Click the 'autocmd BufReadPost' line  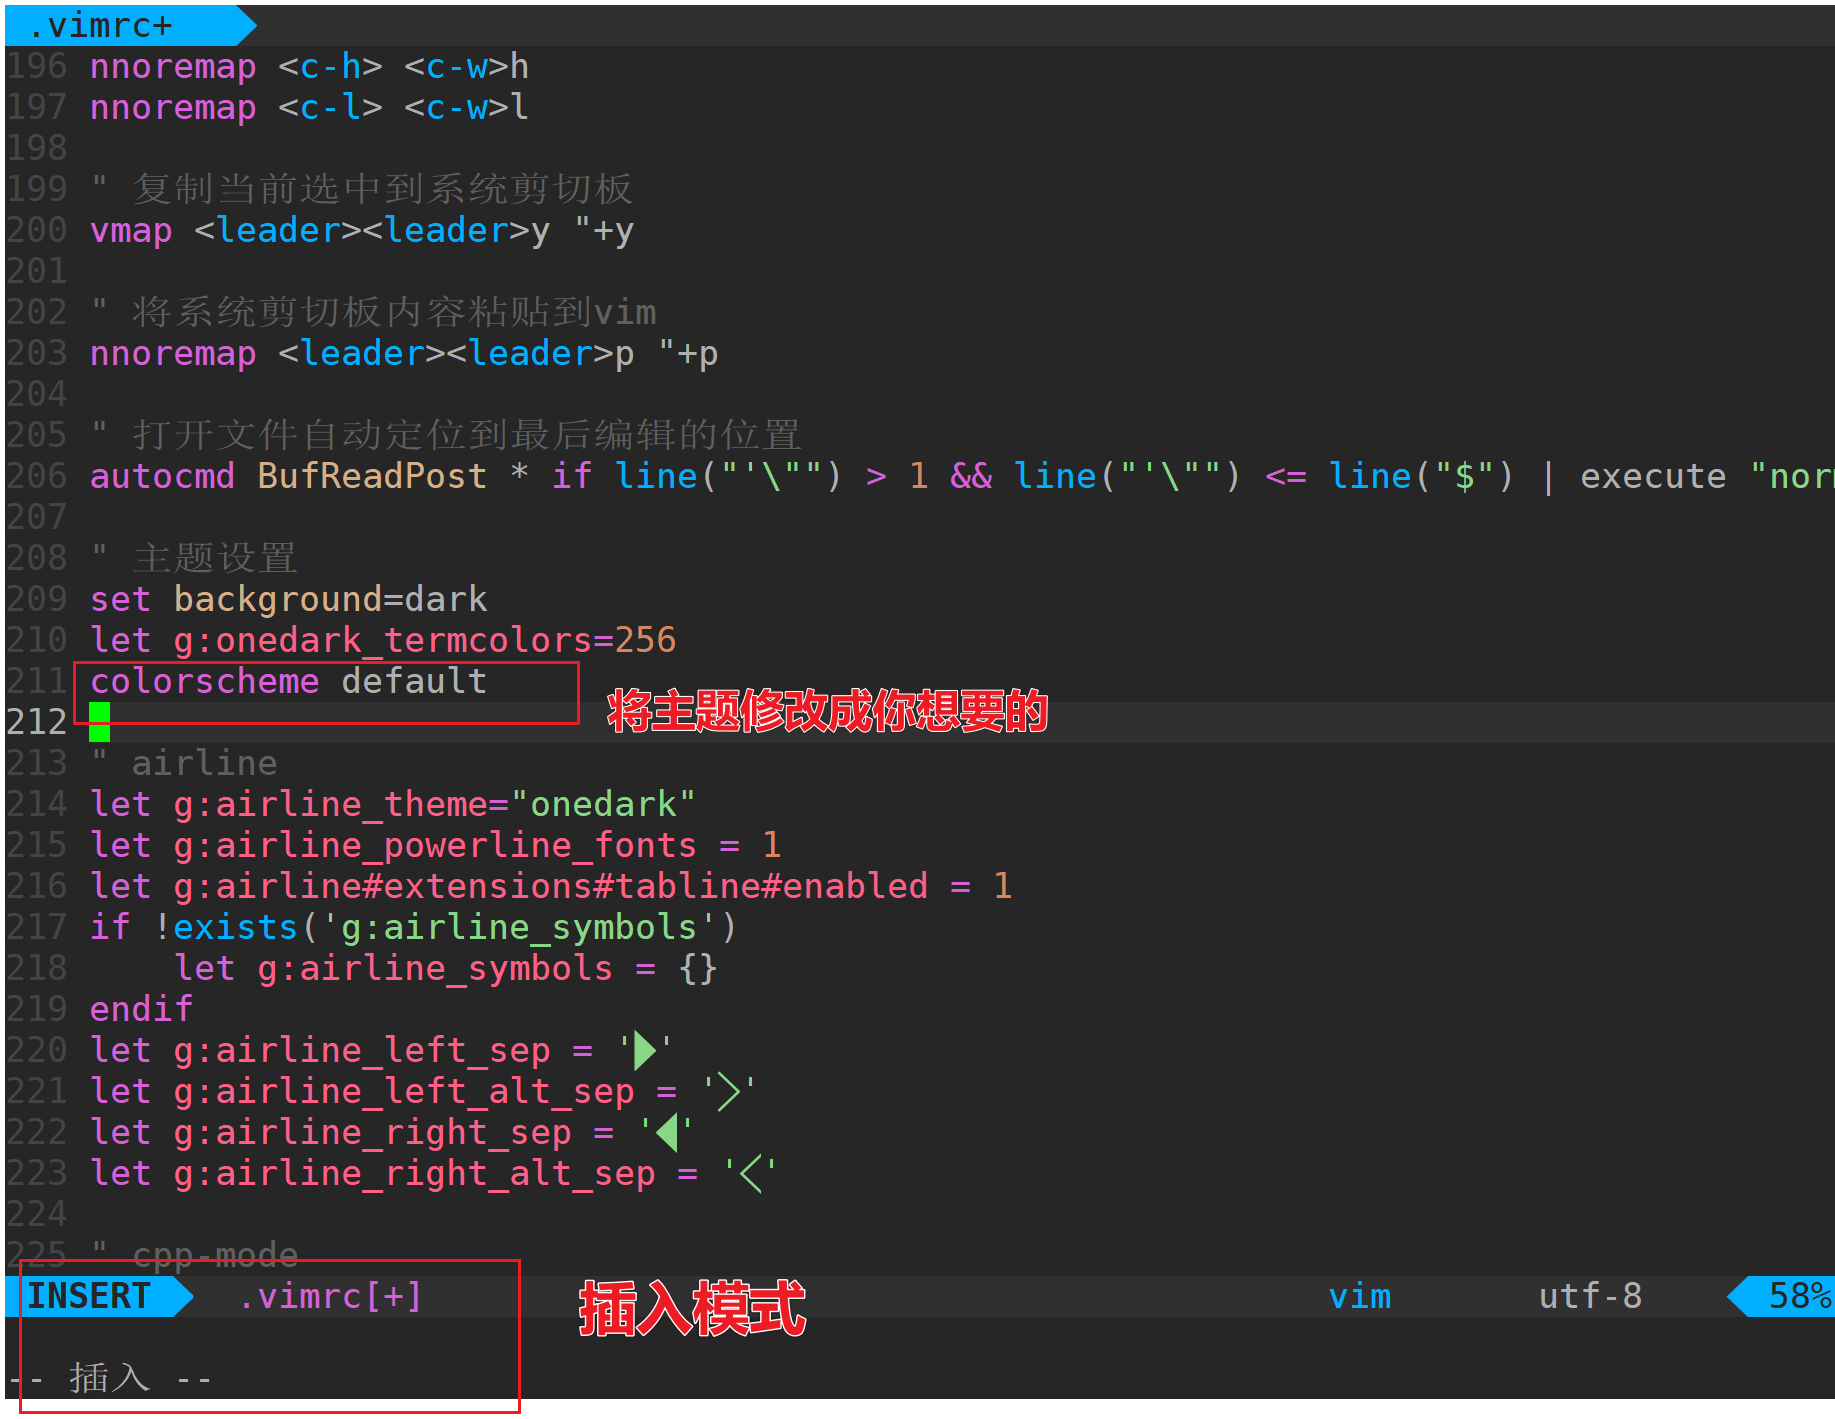click(x=960, y=476)
